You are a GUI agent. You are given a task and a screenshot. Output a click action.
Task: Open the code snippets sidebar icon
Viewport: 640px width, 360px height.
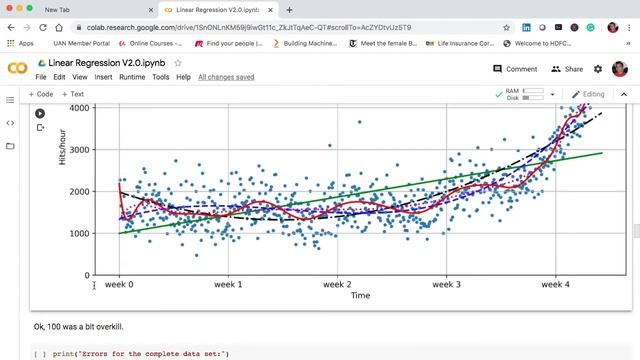tap(10, 123)
